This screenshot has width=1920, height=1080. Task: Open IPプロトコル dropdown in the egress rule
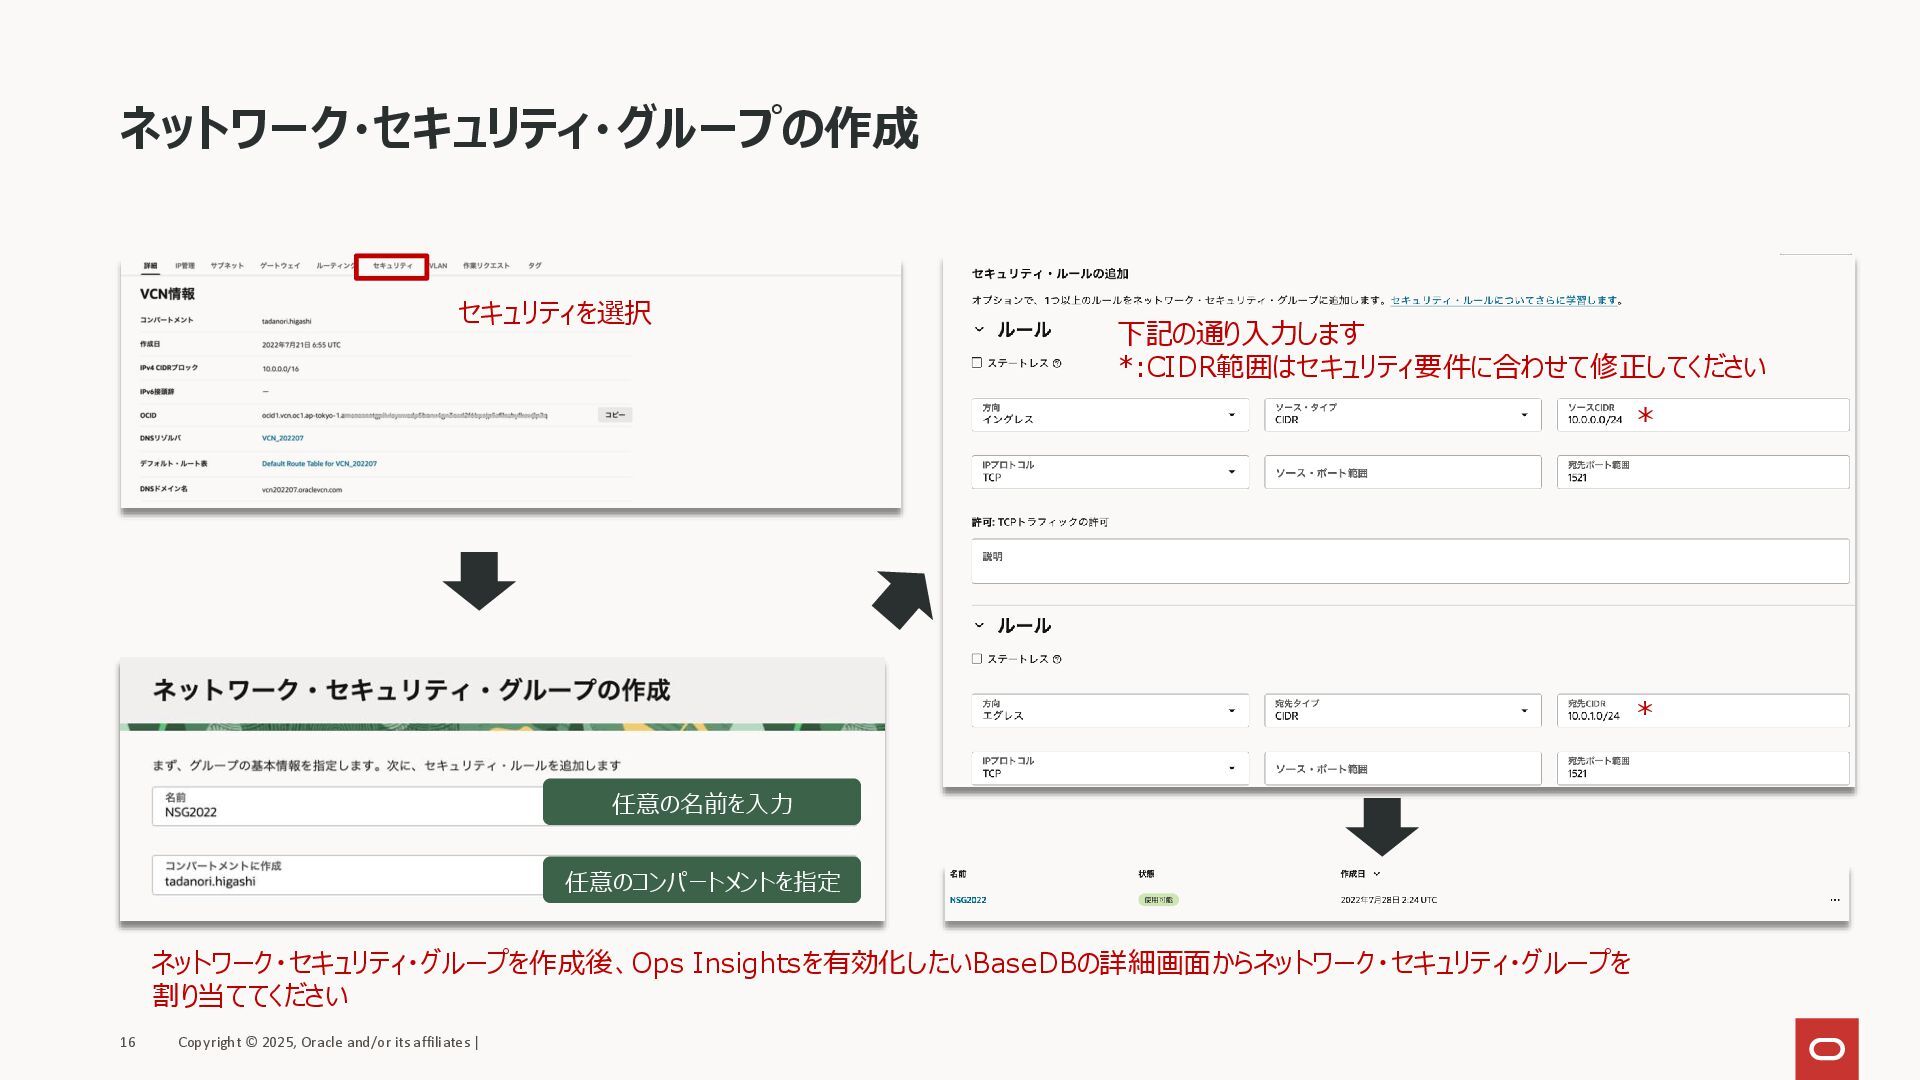[1110, 768]
